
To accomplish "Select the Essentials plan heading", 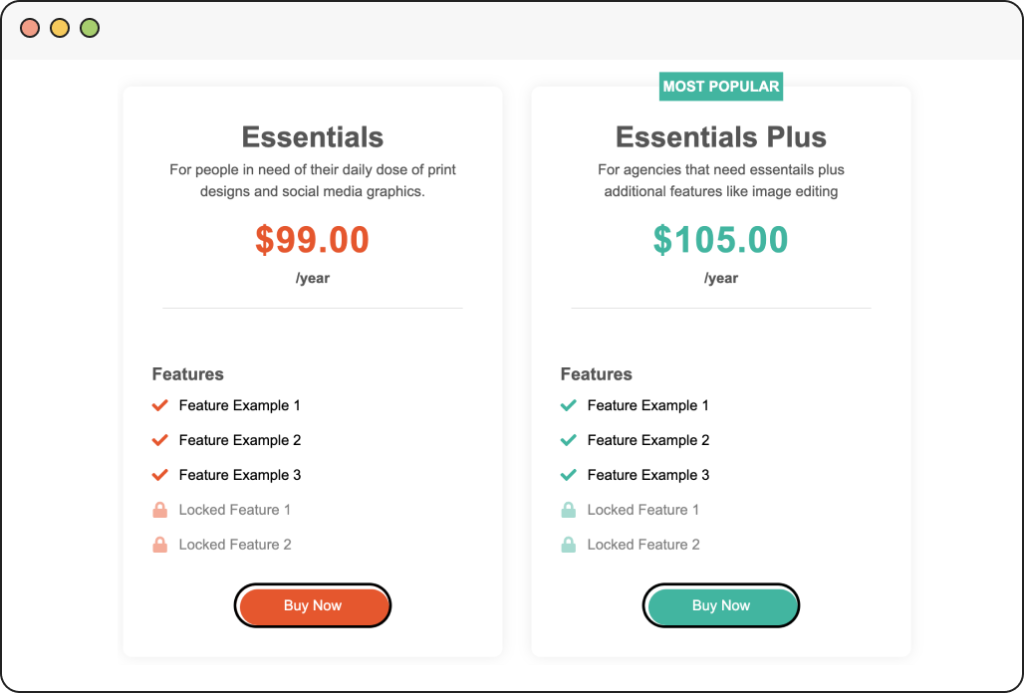I will pyautogui.click(x=312, y=137).
